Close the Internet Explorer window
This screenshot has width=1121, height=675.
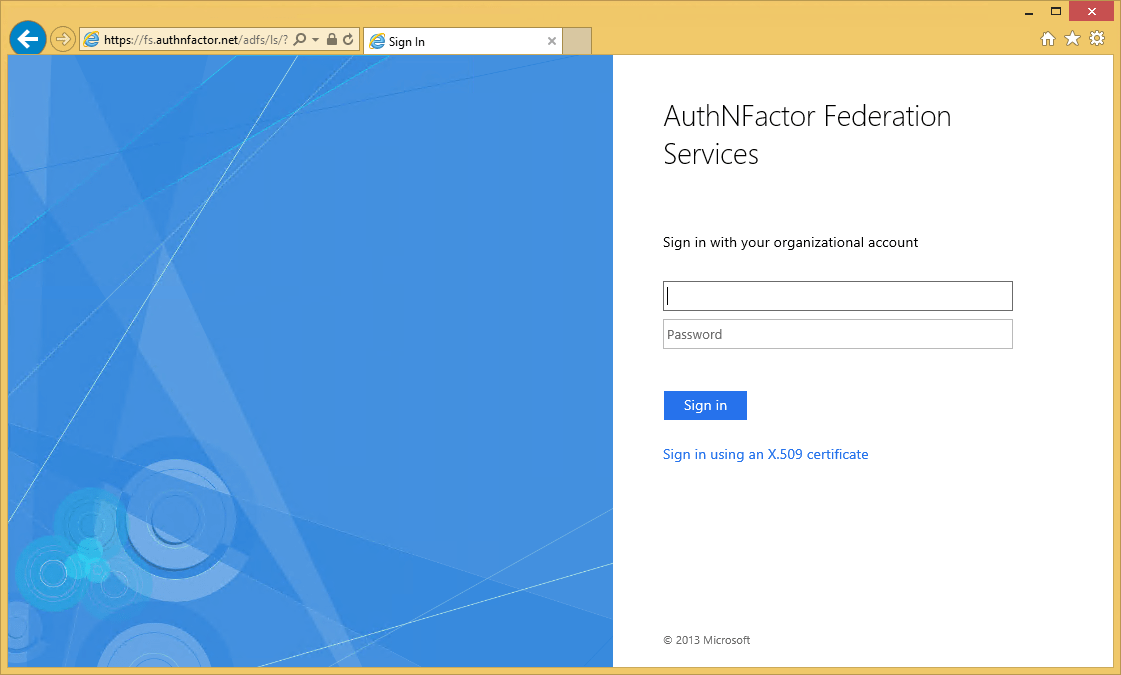[x=1091, y=11]
